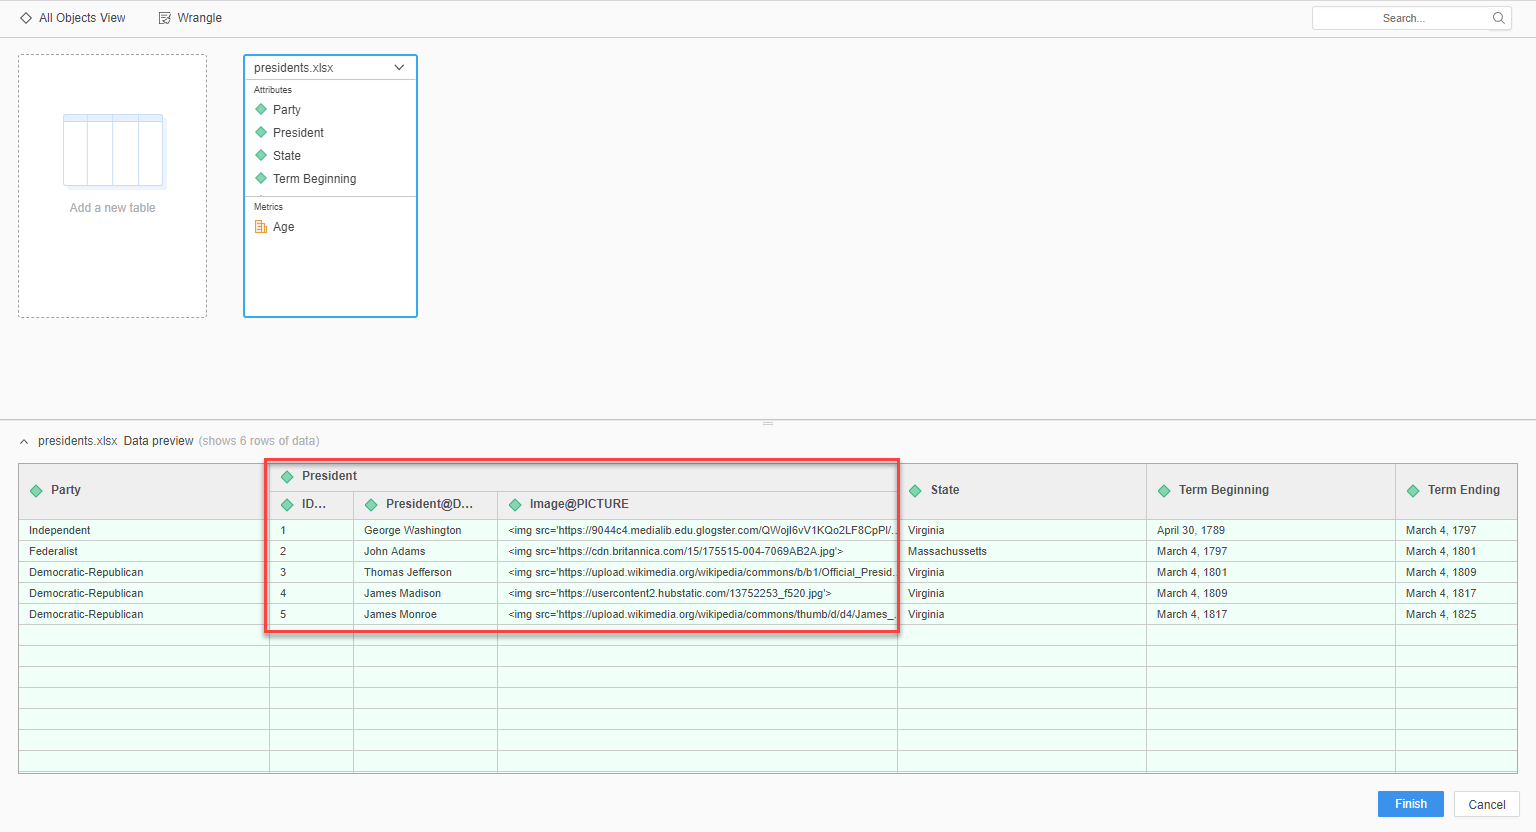Click the search magnifier icon
The height and width of the screenshot is (832, 1536).
pyautogui.click(x=1498, y=18)
